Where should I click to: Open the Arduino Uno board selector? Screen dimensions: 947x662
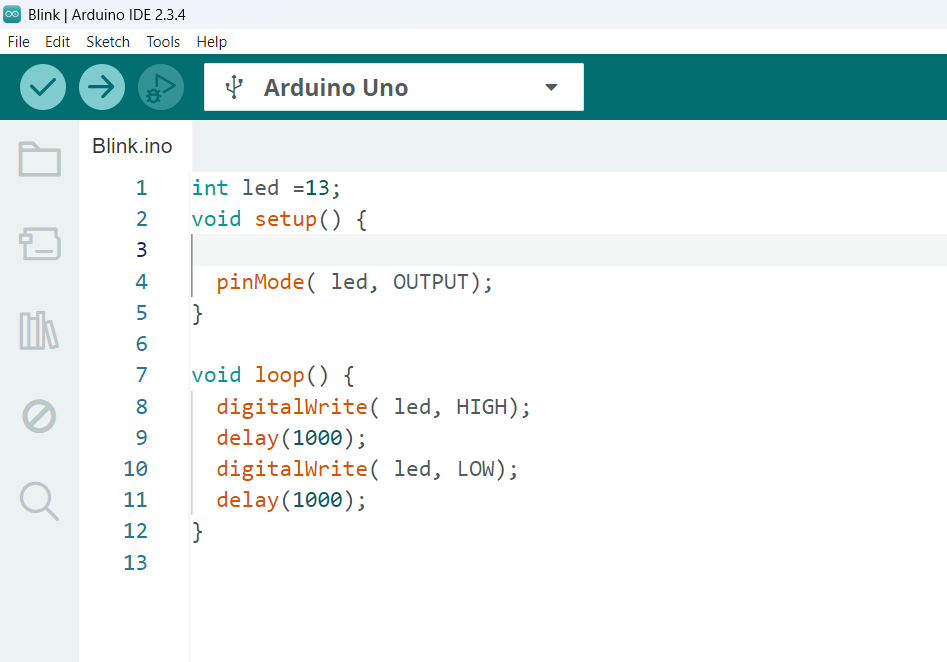[394, 87]
